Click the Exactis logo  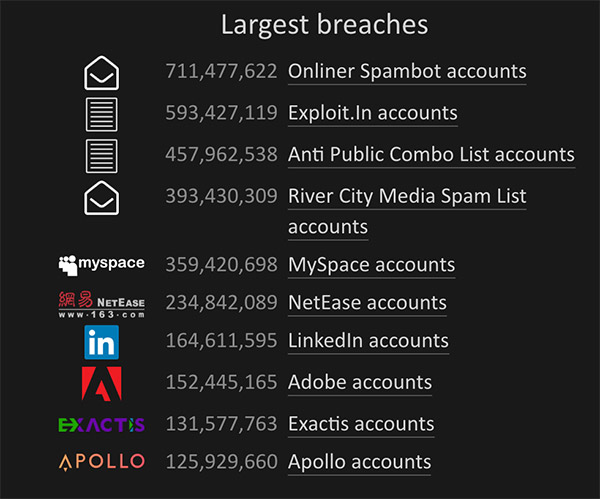102,424
